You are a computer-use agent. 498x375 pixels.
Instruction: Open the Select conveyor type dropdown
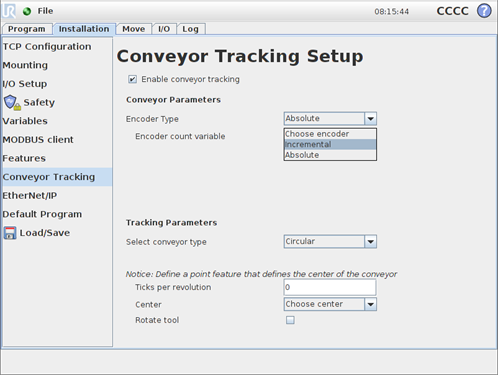click(330, 241)
